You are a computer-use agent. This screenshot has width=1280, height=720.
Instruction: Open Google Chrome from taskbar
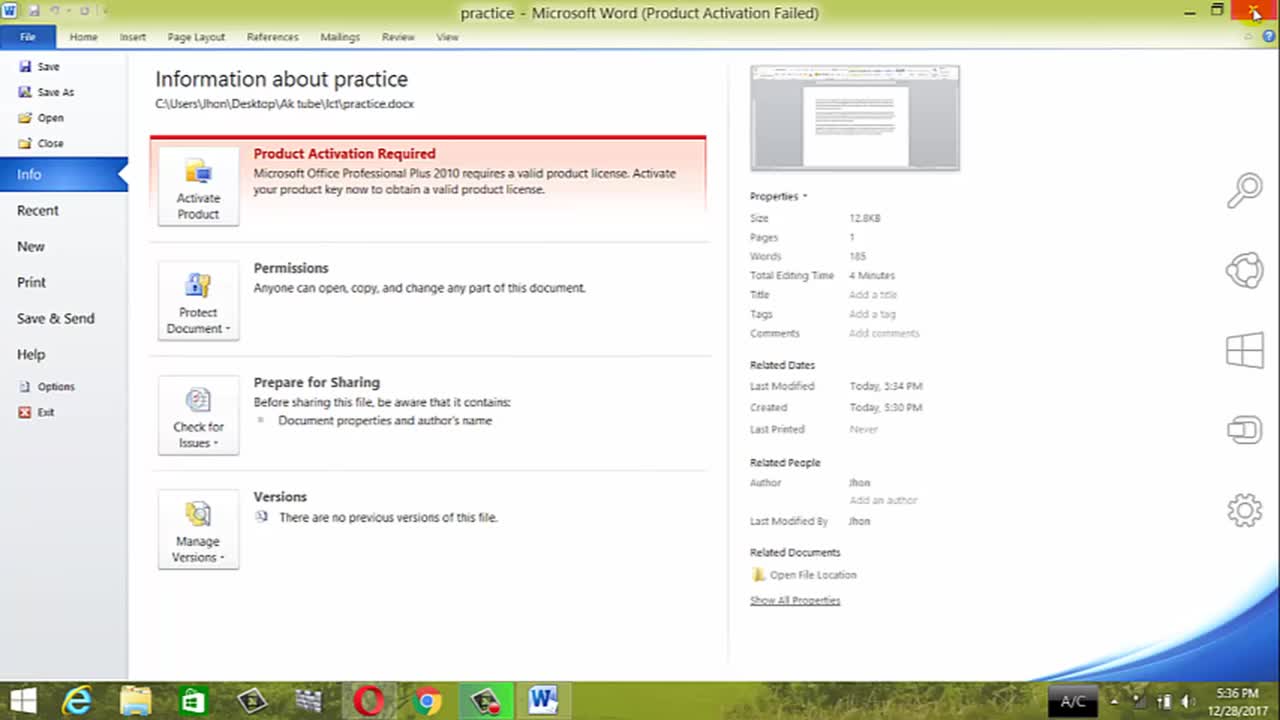click(427, 701)
